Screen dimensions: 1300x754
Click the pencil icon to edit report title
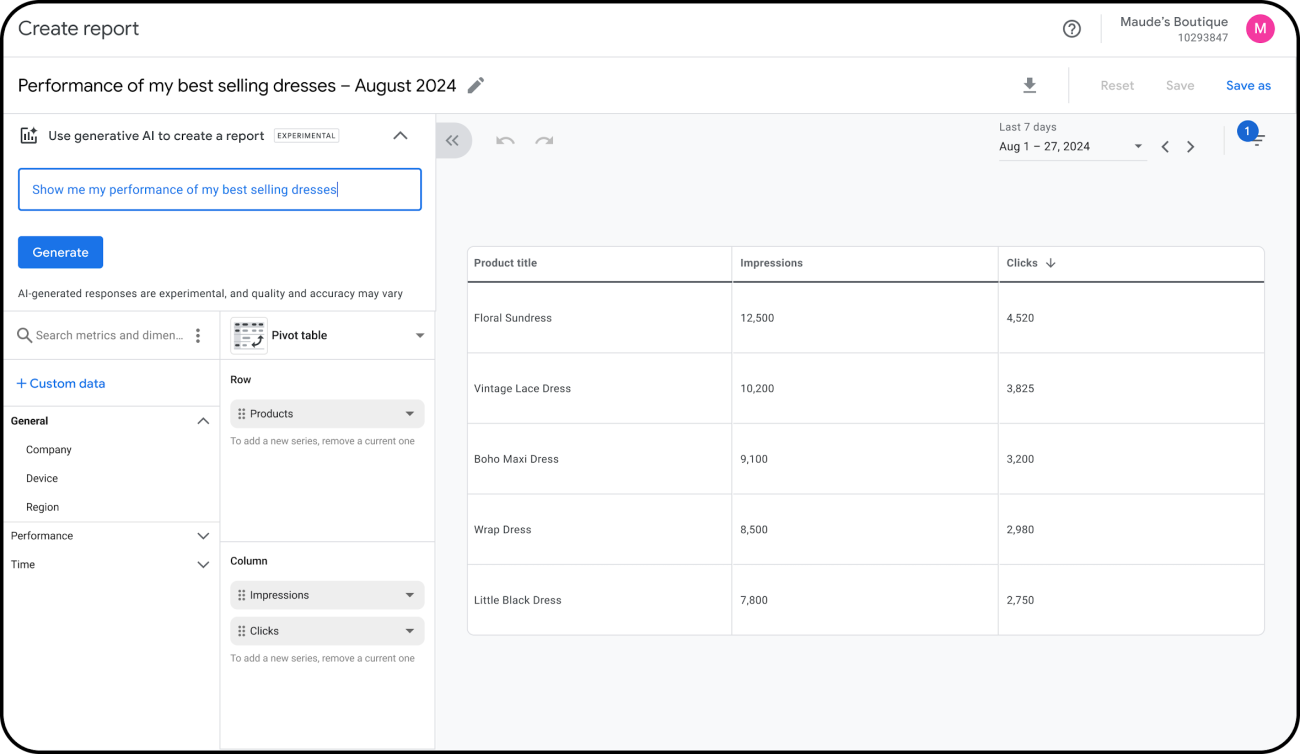coord(476,86)
